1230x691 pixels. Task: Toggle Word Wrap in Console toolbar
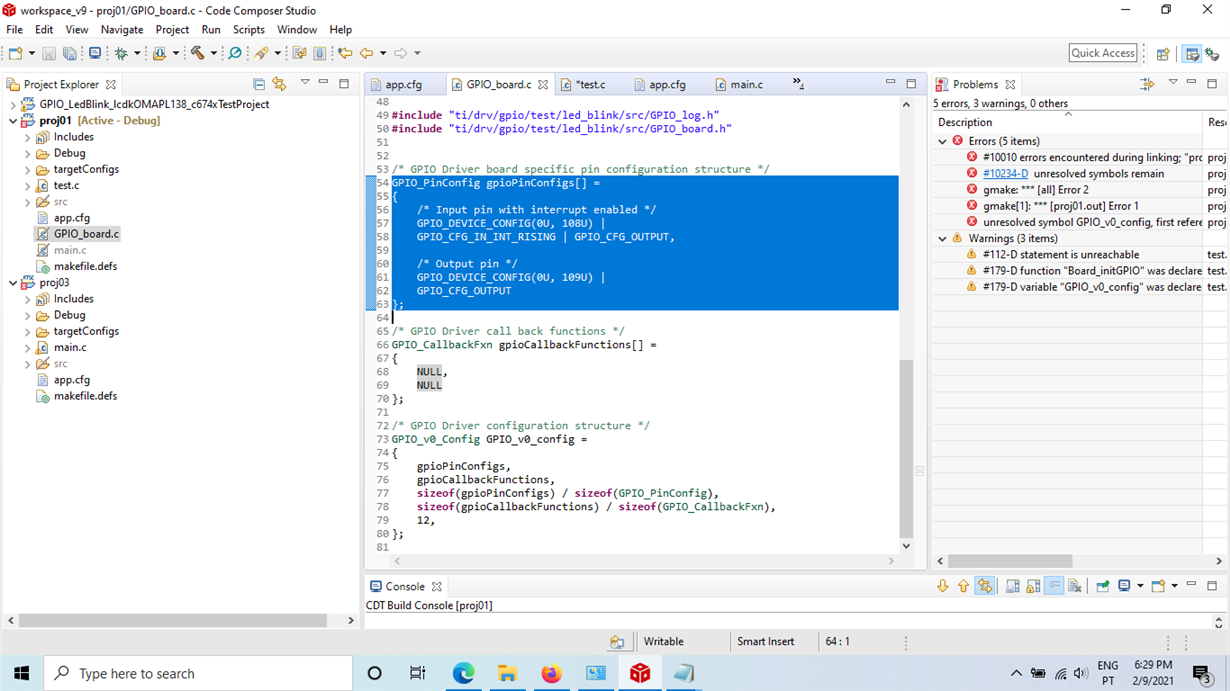[1054, 586]
